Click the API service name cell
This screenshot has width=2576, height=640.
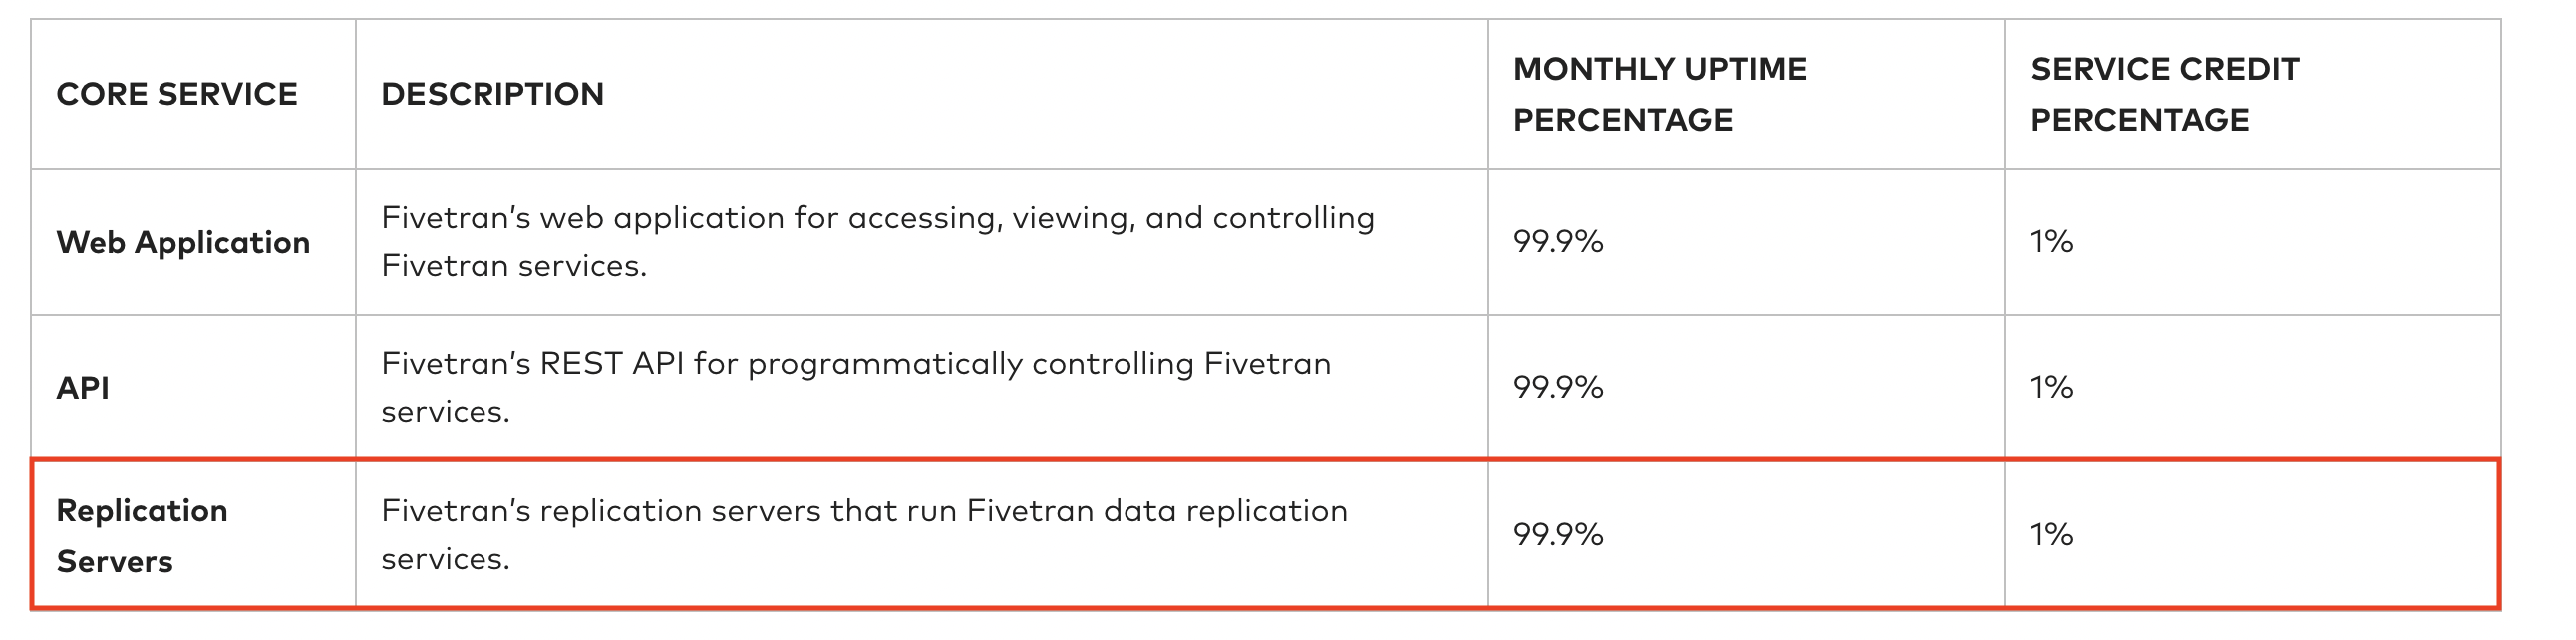click(83, 388)
